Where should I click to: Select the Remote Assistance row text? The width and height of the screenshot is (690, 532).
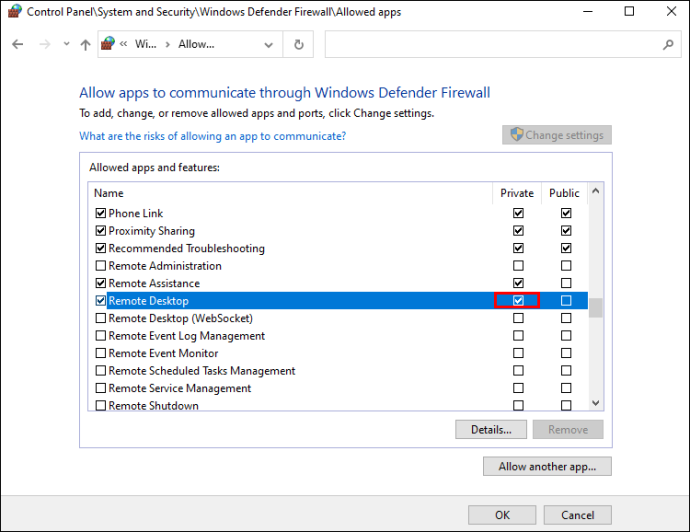pos(154,283)
